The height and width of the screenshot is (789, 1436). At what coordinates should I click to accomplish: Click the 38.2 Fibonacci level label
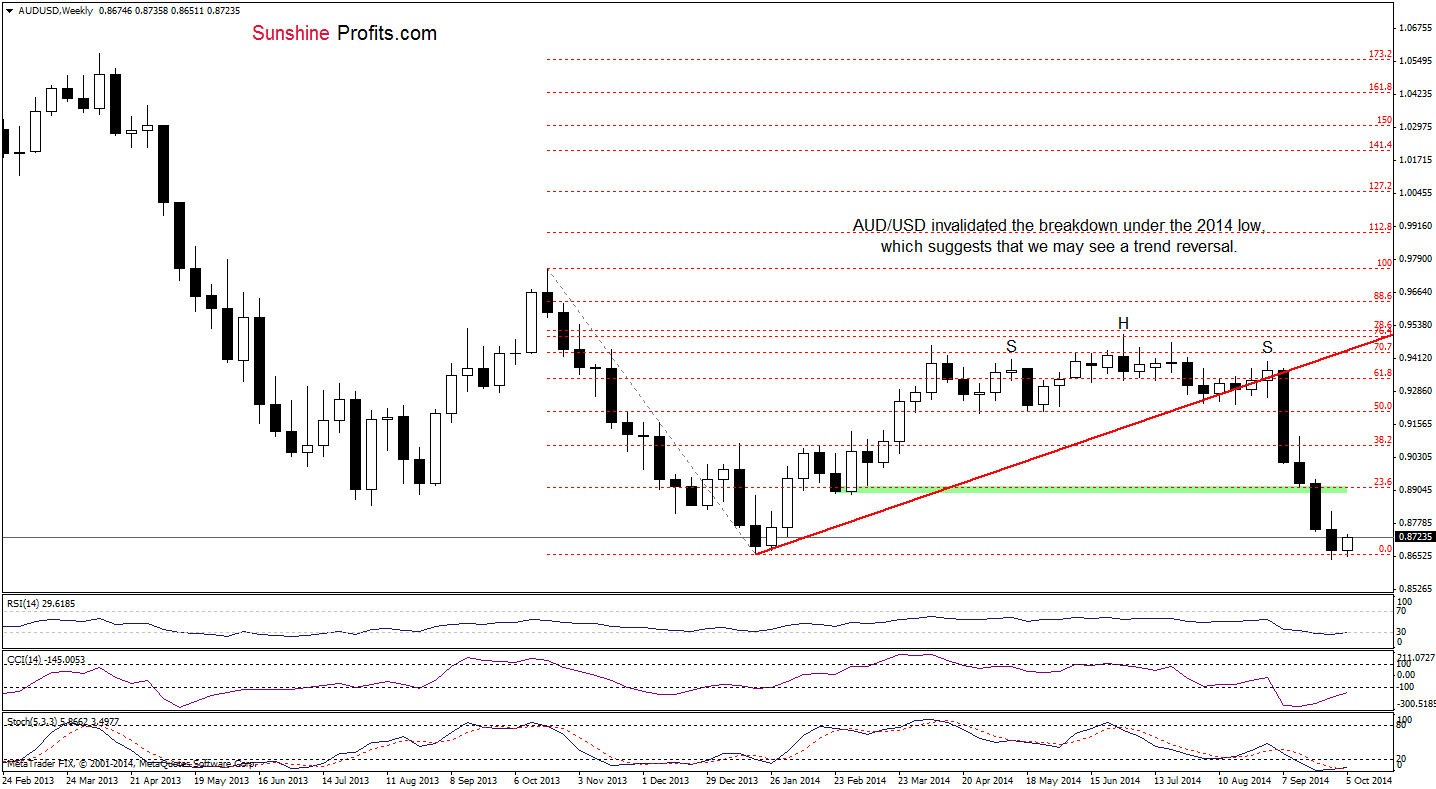click(x=1383, y=440)
